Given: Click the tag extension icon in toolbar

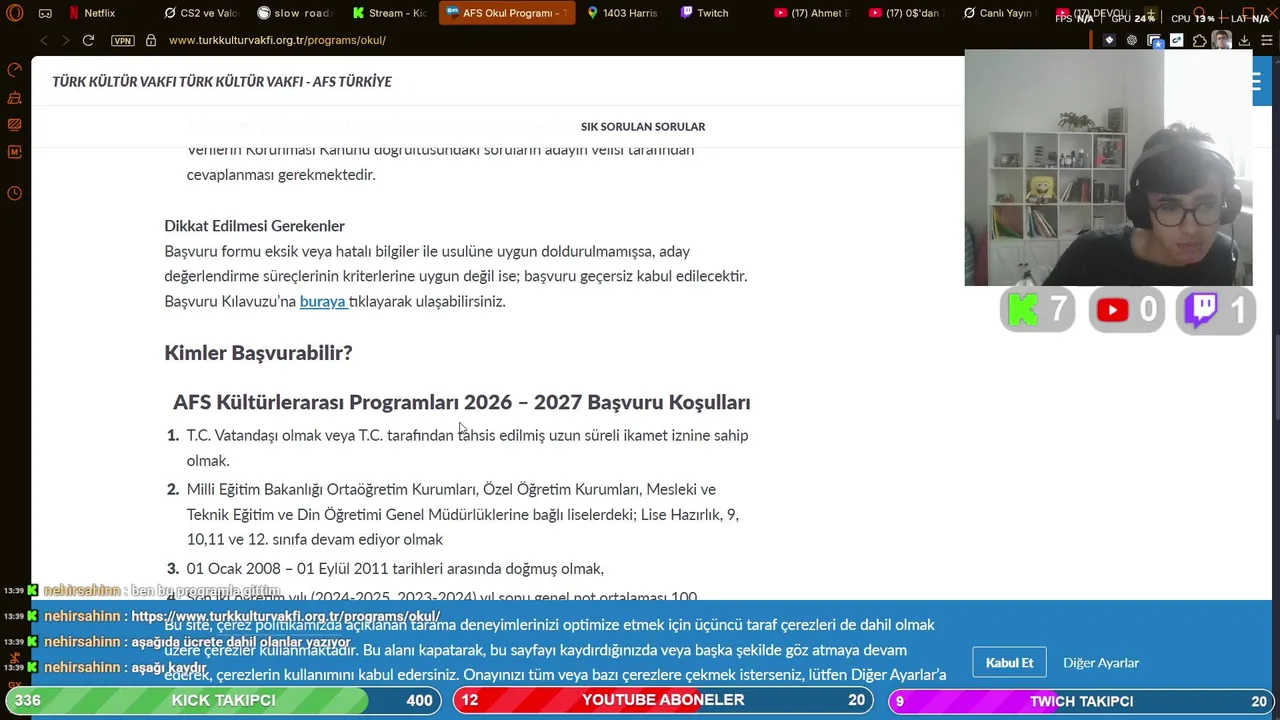Looking at the screenshot, I should [1109, 40].
